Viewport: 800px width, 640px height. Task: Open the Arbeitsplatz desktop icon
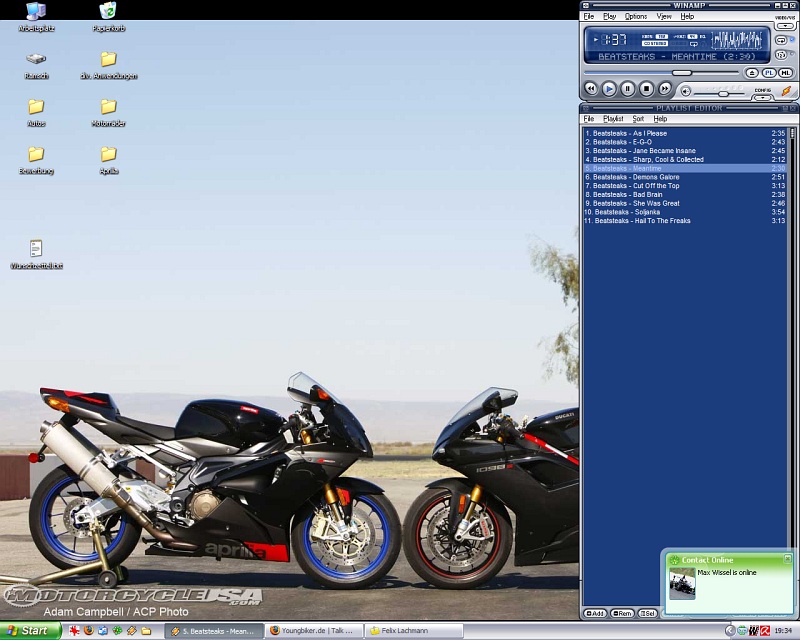point(36,17)
